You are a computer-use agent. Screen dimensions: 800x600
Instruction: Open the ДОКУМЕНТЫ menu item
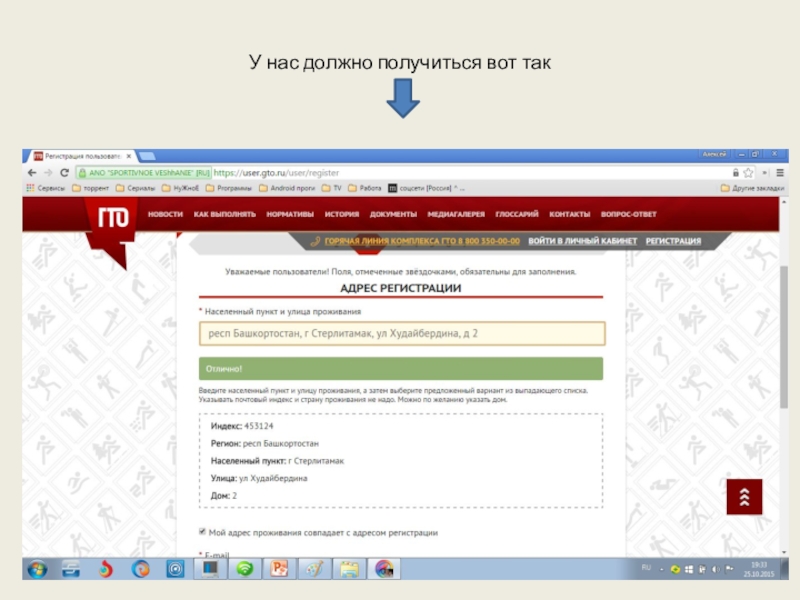coord(393,214)
